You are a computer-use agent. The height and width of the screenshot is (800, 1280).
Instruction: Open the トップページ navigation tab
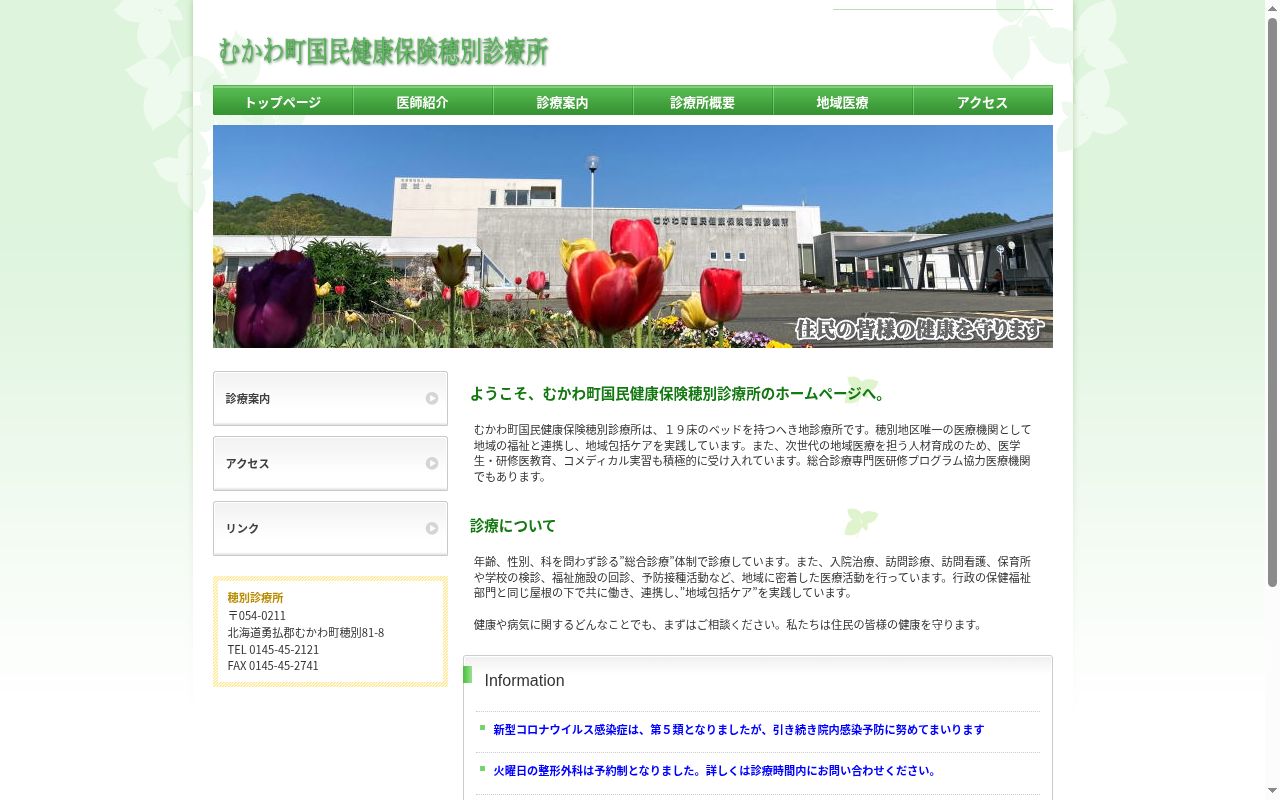283,101
